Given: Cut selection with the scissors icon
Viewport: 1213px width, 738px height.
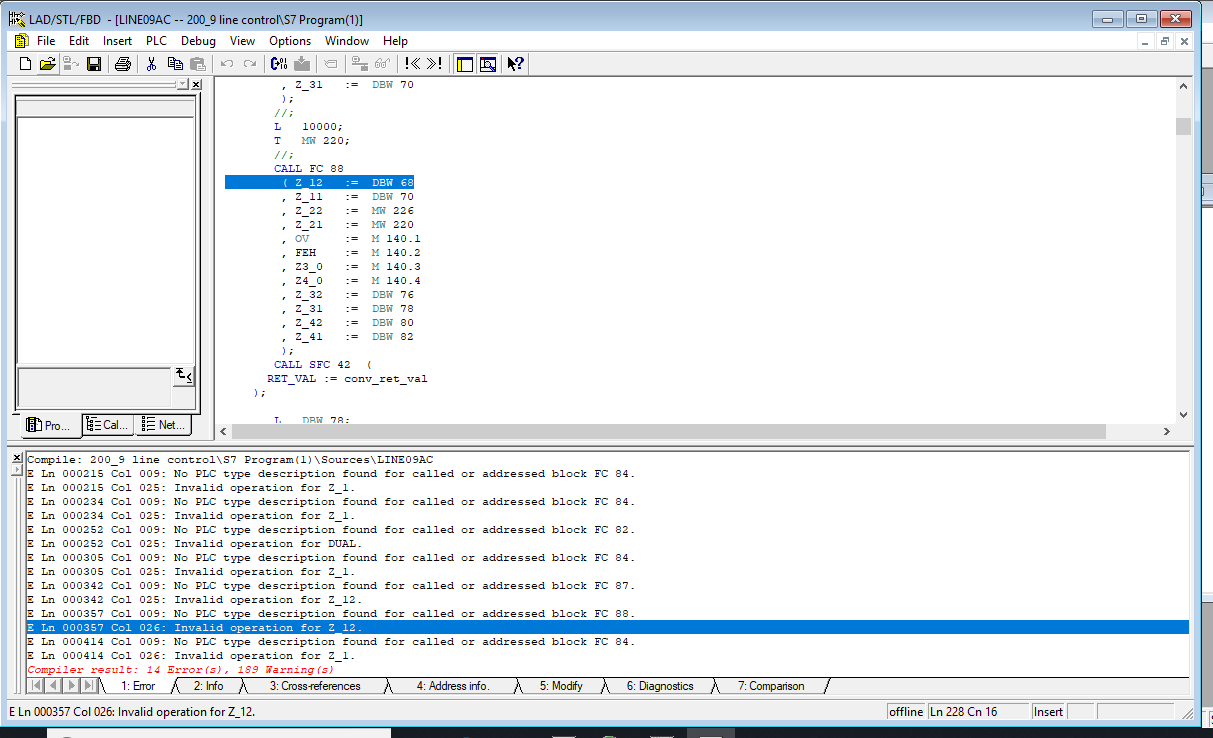Looking at the screenshot, I should (151, 64).
